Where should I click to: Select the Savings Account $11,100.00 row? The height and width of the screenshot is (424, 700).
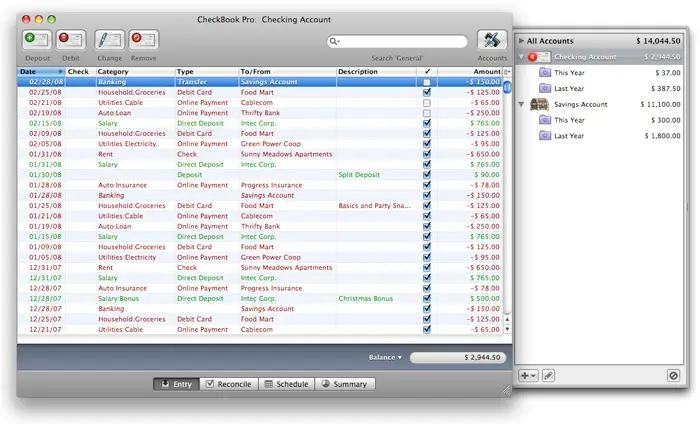(600, 104)
